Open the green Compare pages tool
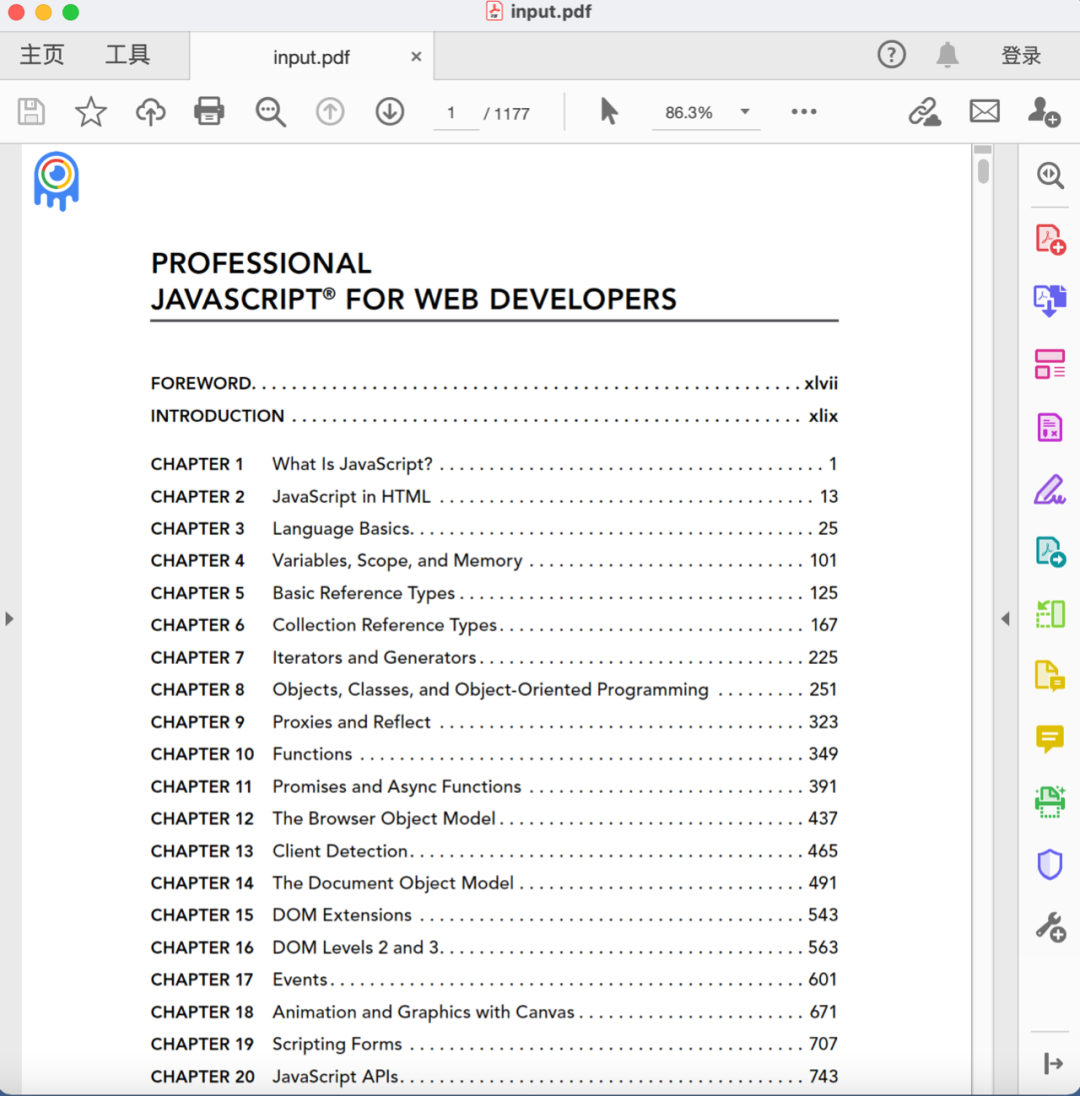The height and width of the screenshot is (1096, 1080). 1050,614
